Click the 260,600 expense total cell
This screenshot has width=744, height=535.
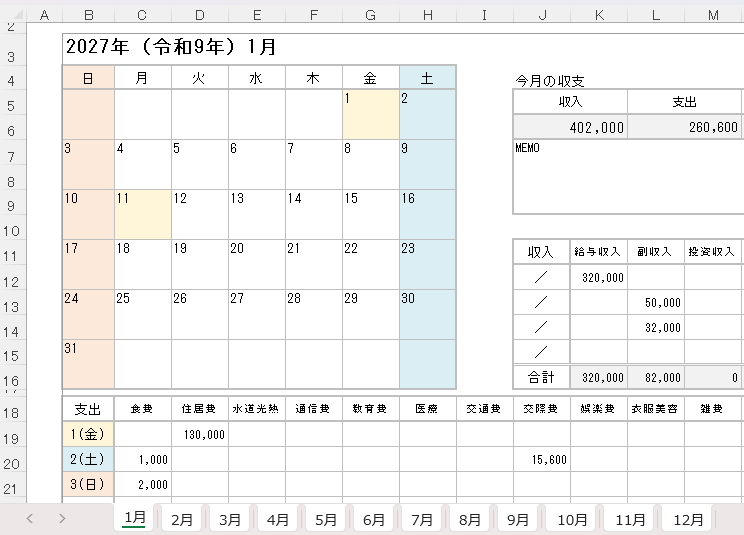click(x=685, y=127)
